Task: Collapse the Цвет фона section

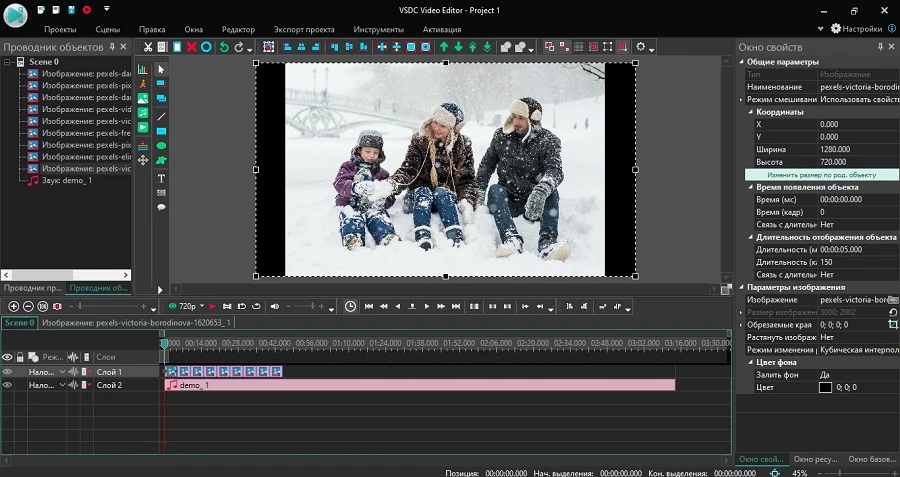Action: click(750, 362)
